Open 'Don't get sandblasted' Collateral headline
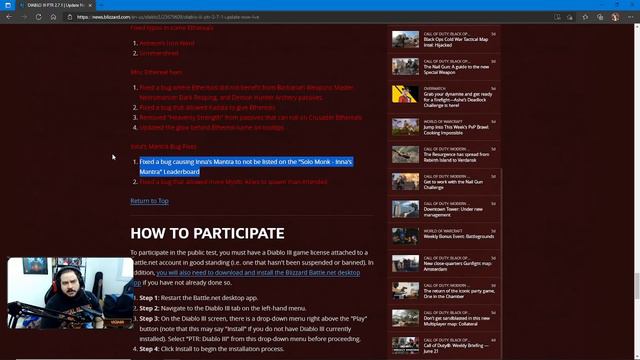 pyautogui.click(x=456, y=321)
